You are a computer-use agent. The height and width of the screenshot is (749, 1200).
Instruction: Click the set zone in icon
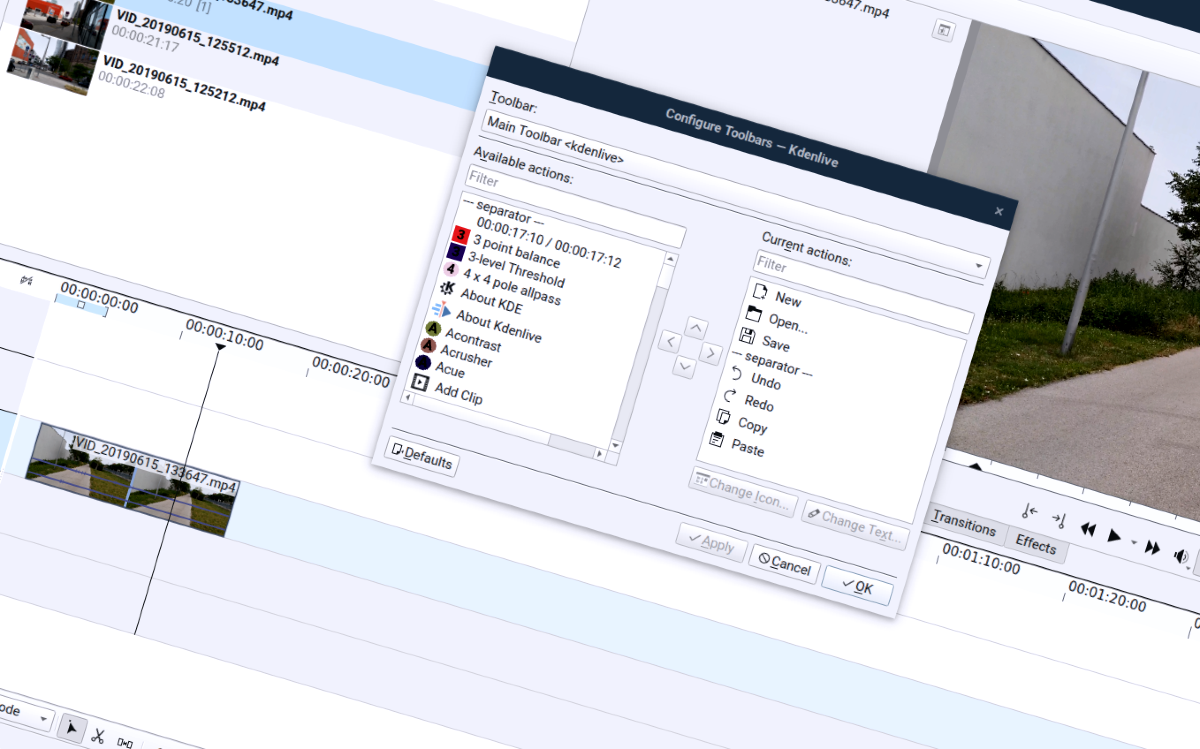point(1030,512)
